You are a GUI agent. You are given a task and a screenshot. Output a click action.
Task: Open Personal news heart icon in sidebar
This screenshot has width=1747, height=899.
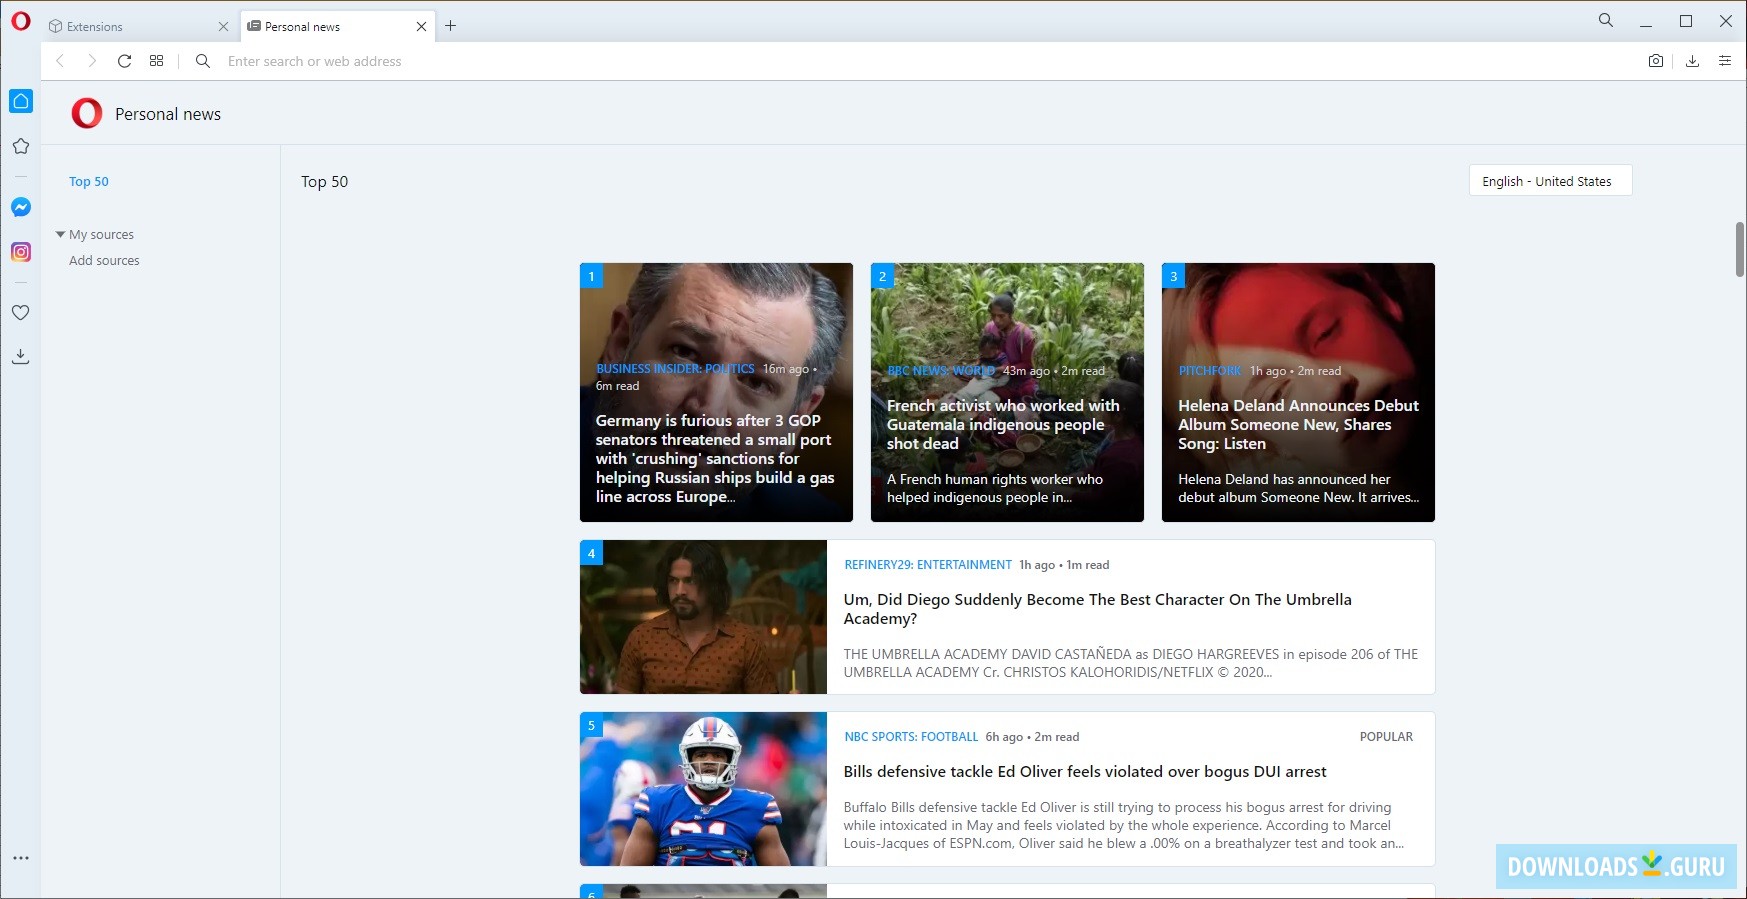21,313
